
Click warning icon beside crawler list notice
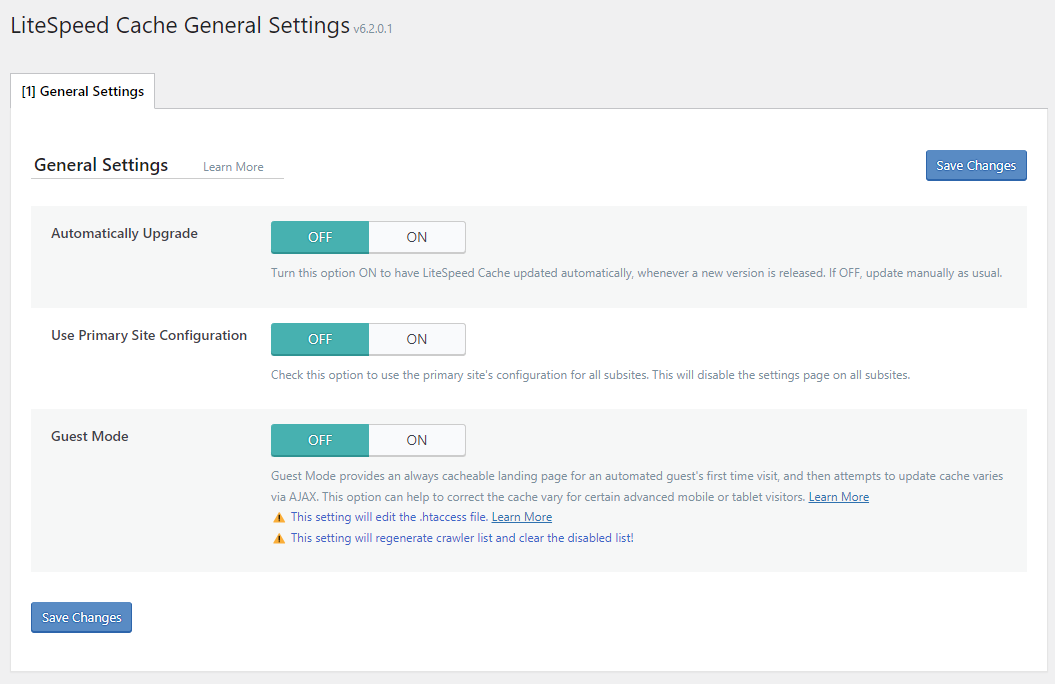(279, 538)
